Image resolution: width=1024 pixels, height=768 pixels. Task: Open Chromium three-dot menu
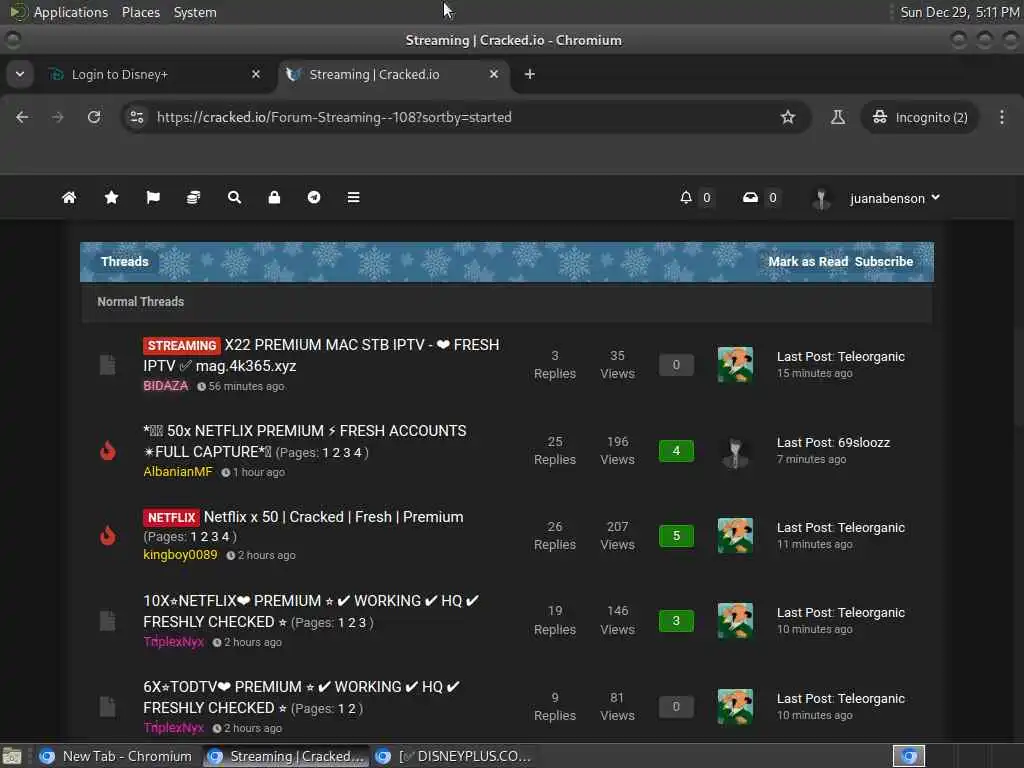tap(1002, 117)
